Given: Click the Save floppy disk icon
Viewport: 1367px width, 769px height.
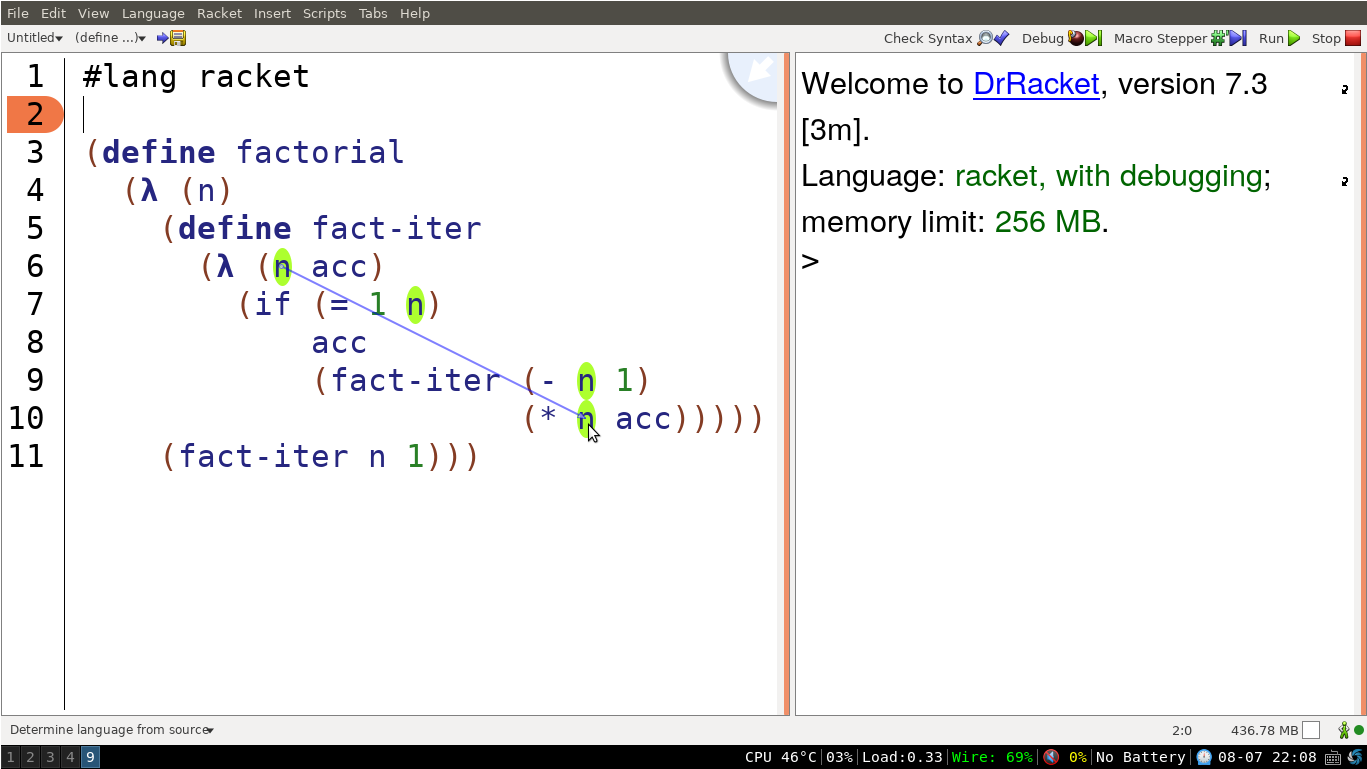Looking at the screenshot, I should [178, 38].
